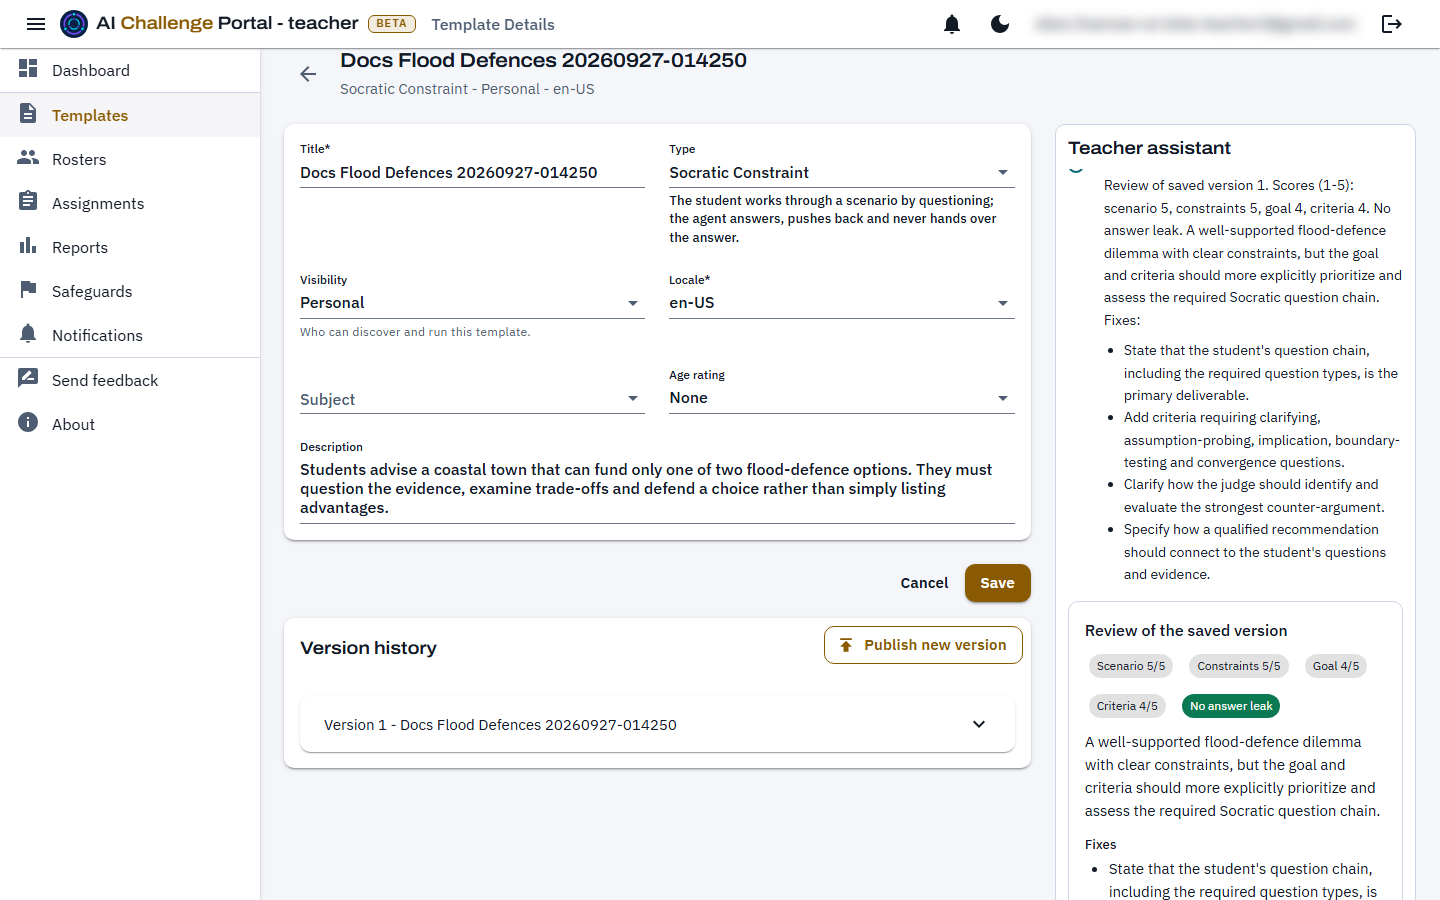
Task: Edit the Title text field
Action: pyautogui.click(x=472, y=173)
